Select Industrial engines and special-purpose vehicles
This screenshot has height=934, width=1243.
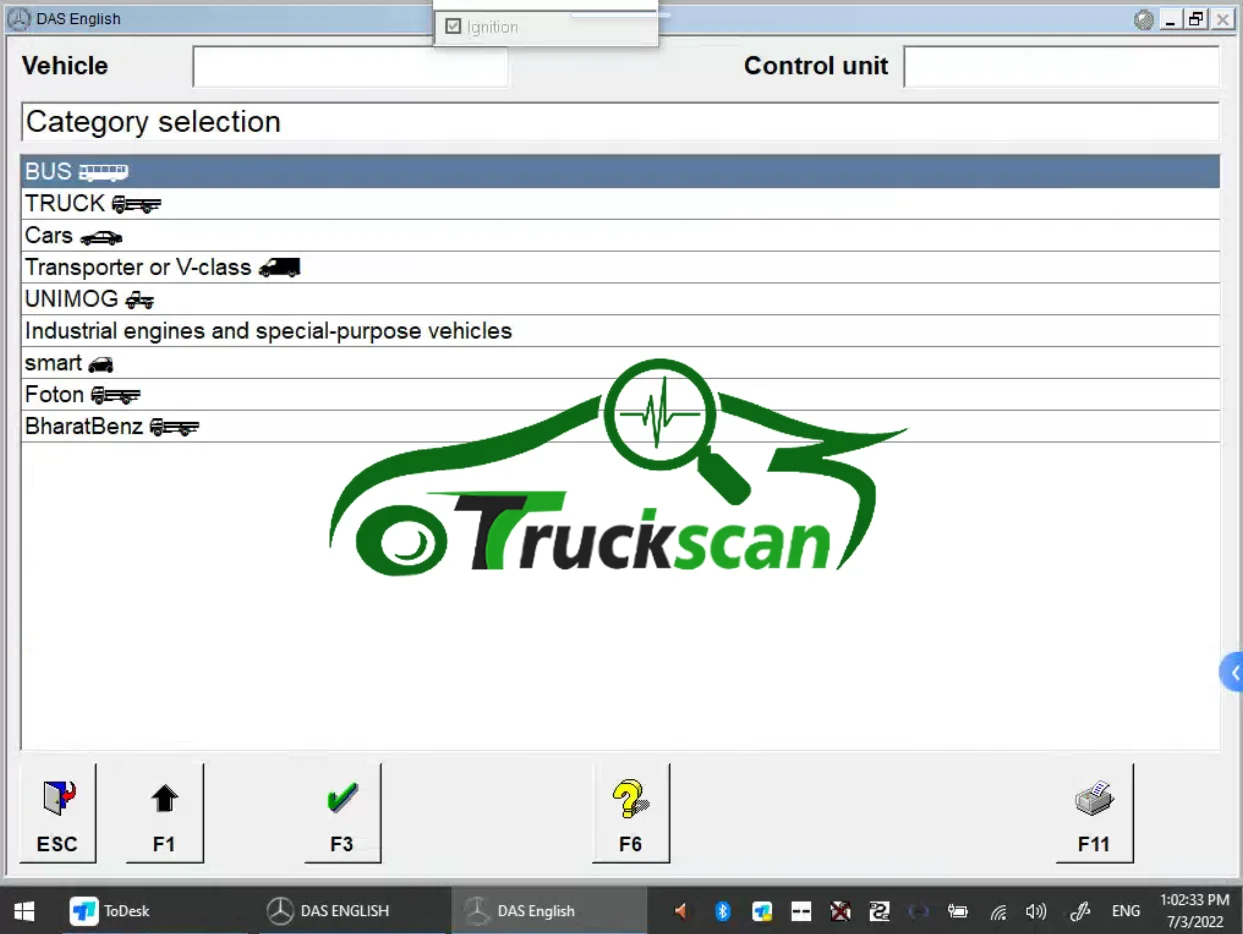(620, 331)
